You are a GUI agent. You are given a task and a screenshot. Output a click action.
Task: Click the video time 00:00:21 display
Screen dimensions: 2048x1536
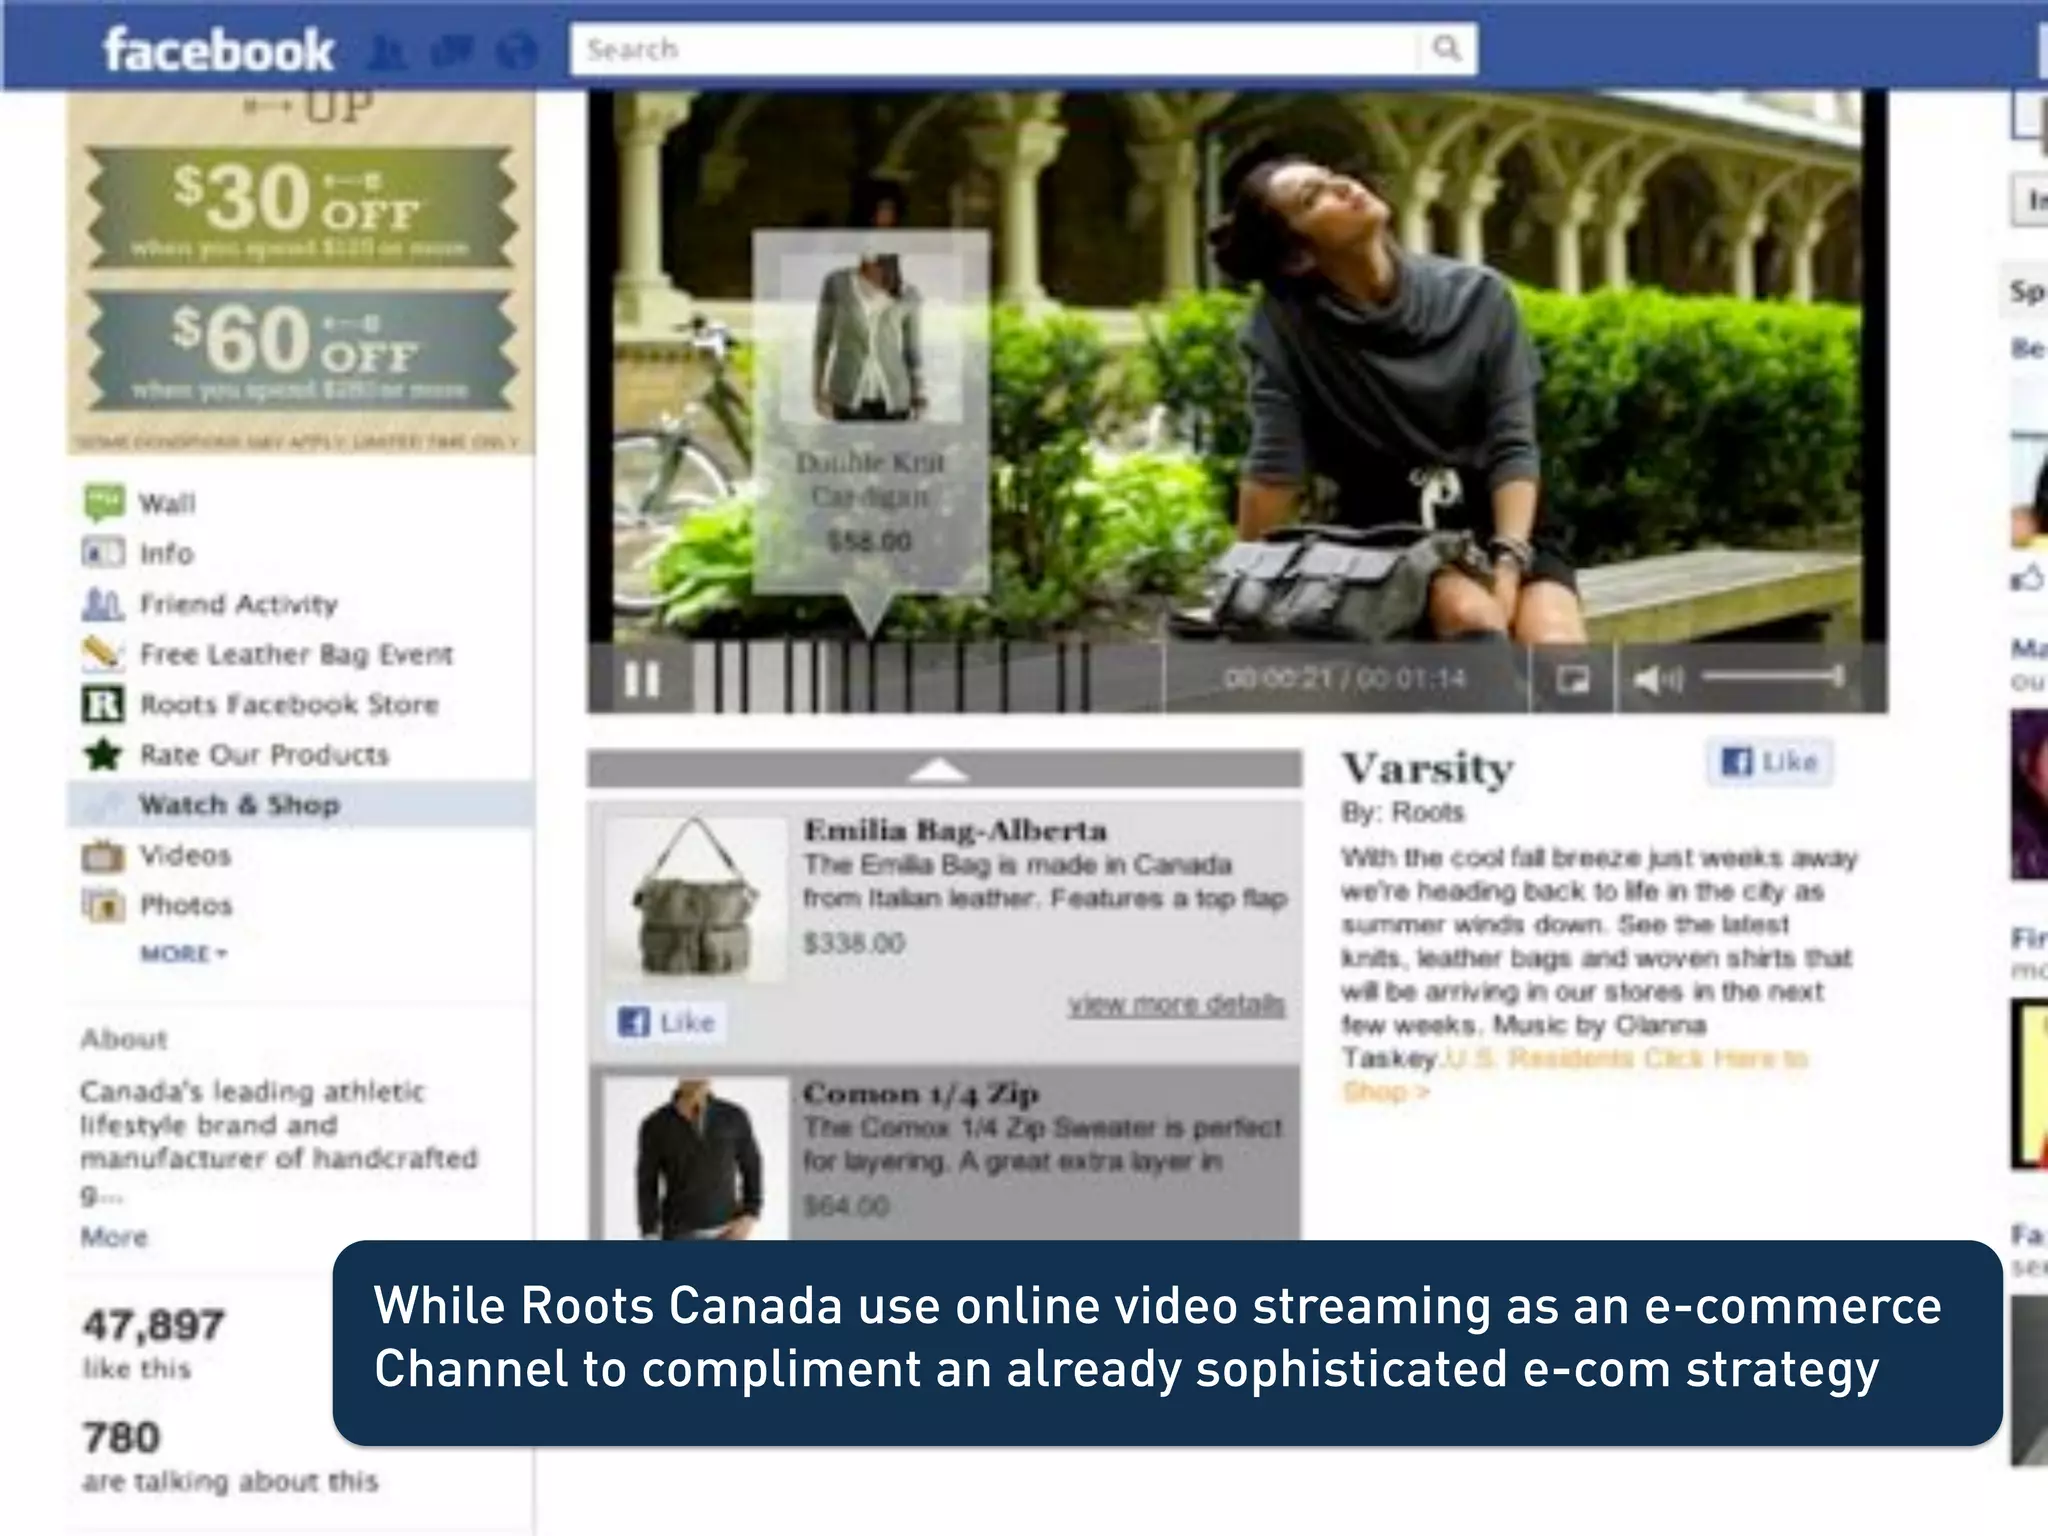pos(1346,679)
